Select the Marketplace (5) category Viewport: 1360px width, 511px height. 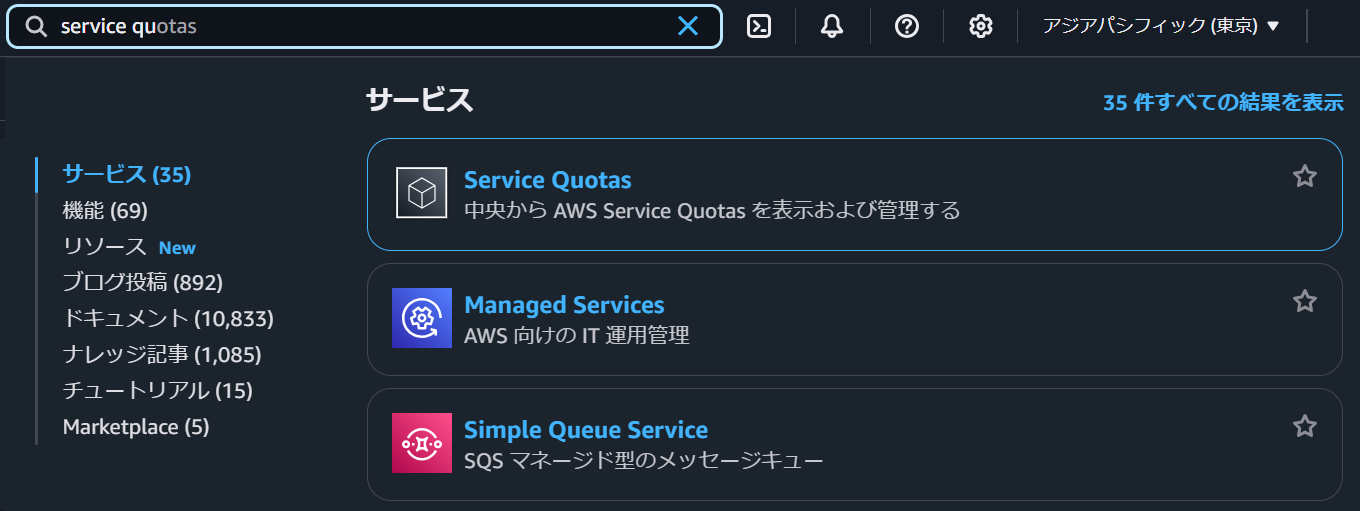pyautogui.click(x=136, y=427)
